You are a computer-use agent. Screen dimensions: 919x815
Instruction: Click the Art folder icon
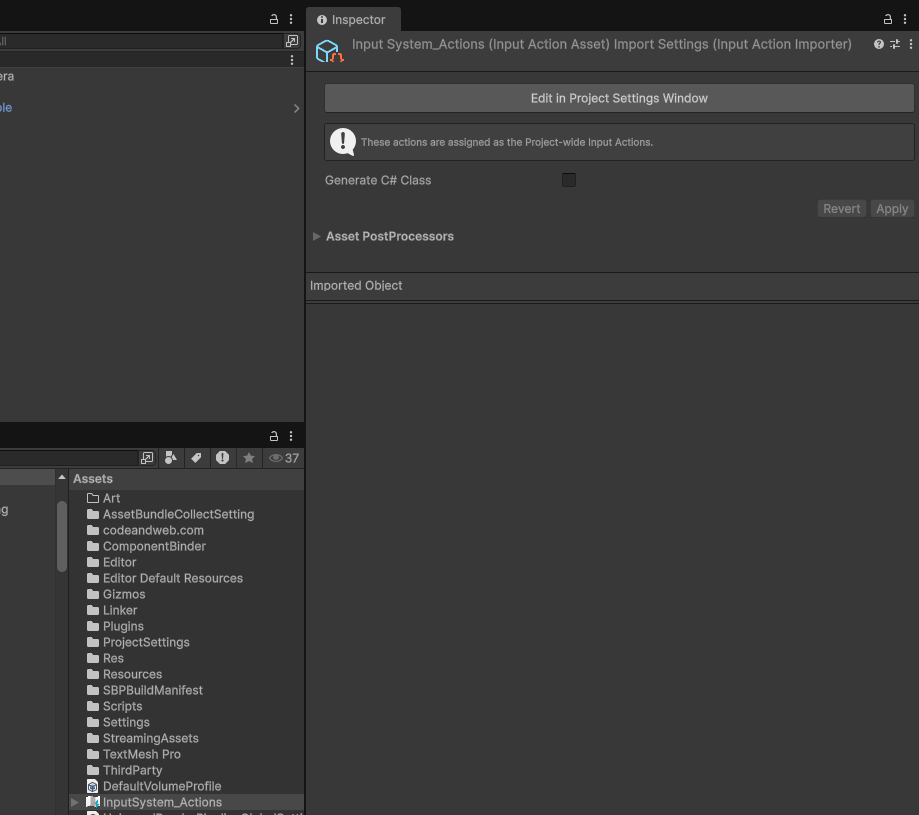[x=93, y=498]
